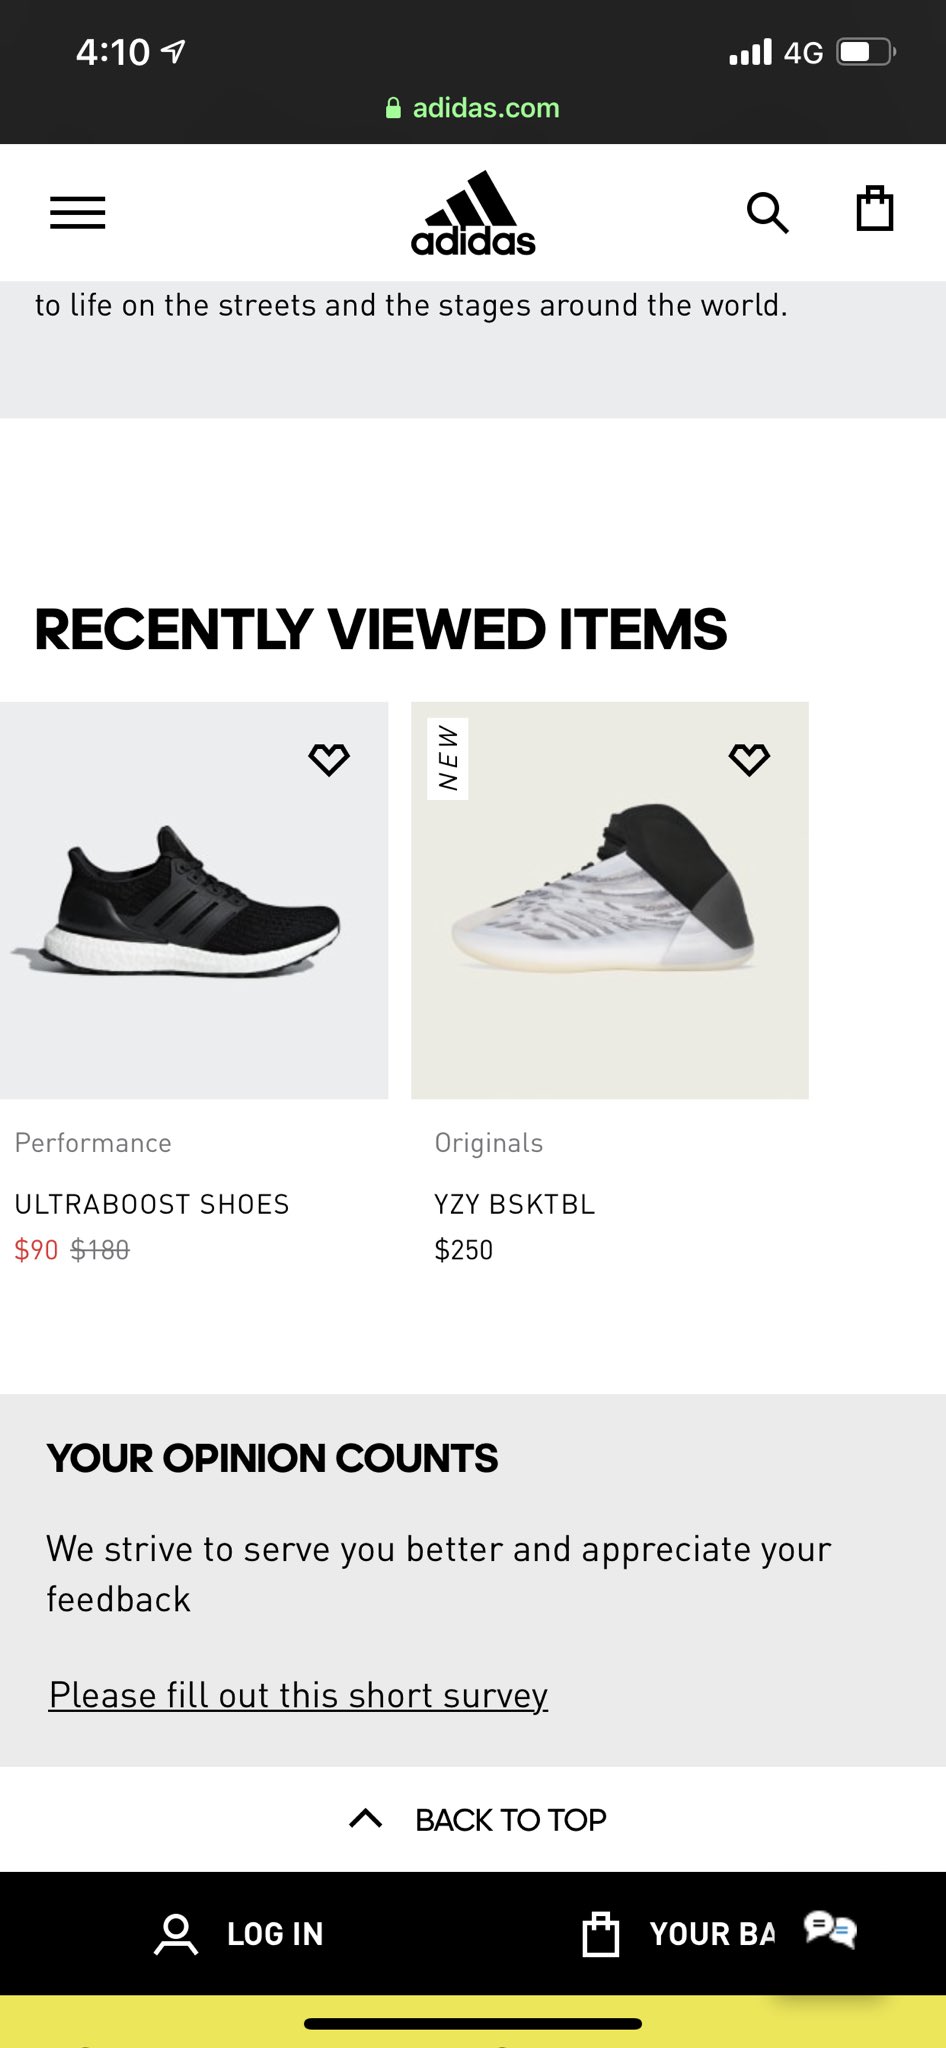Open the hamburger navigation menu
This screenshot has width=946, height=2048.
78,212
